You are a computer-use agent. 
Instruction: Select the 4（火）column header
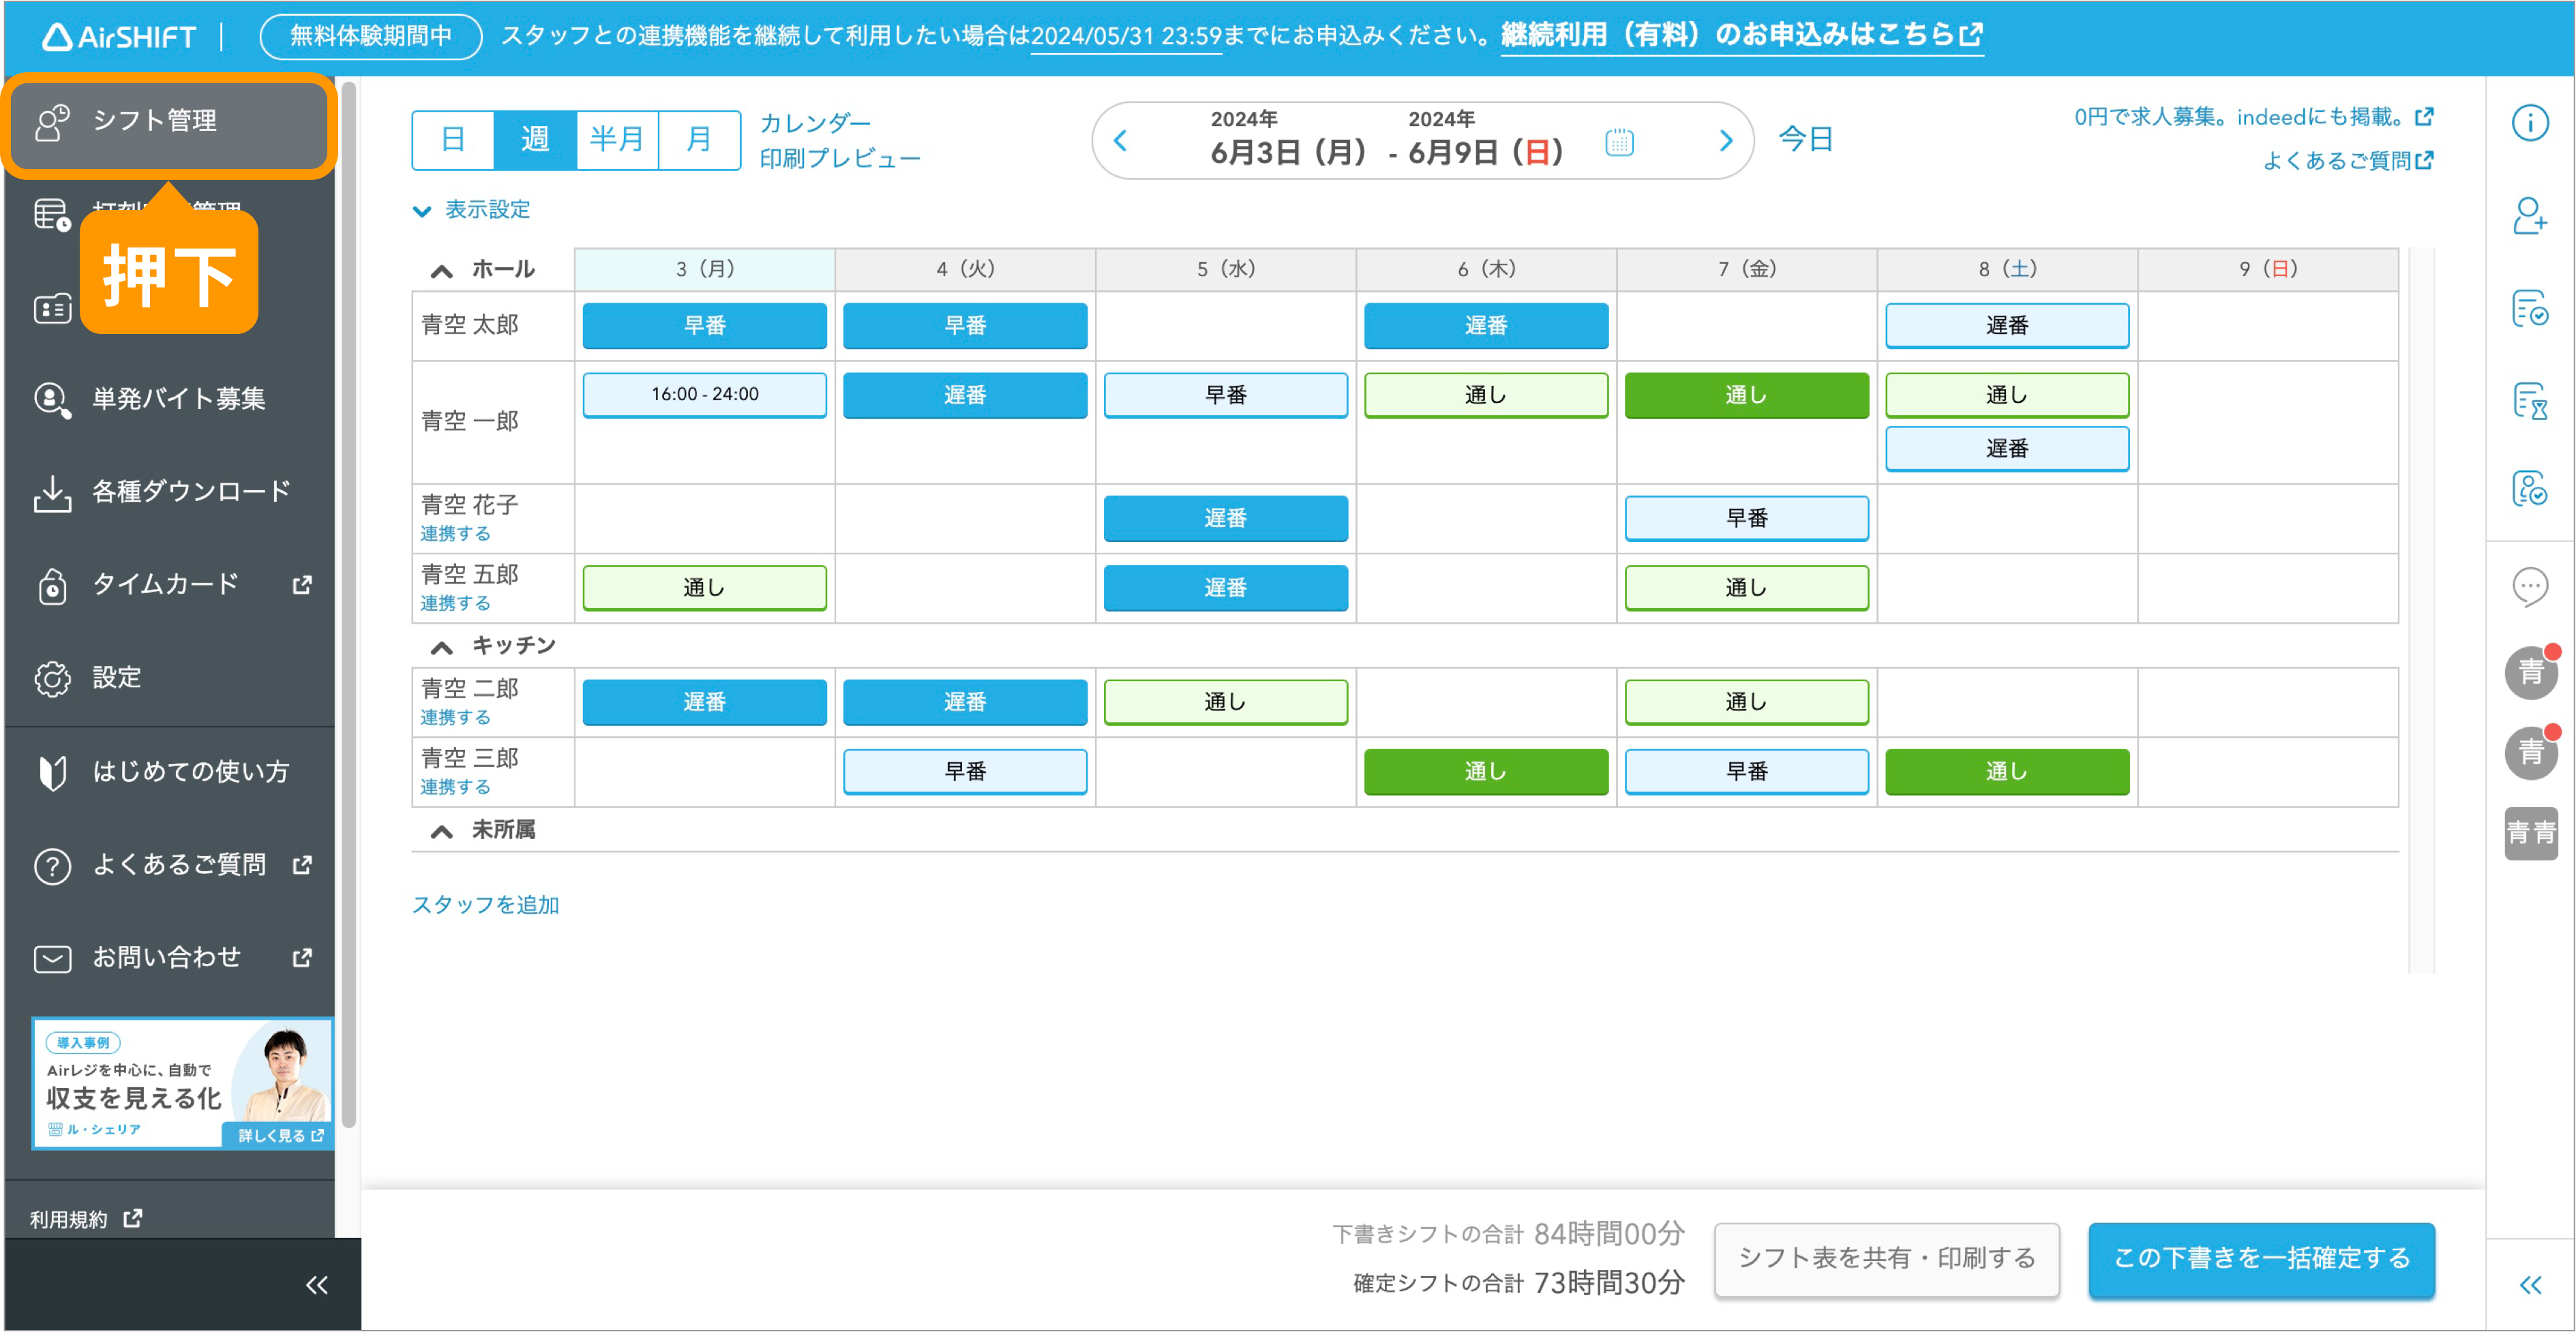[x=965, y=270]
